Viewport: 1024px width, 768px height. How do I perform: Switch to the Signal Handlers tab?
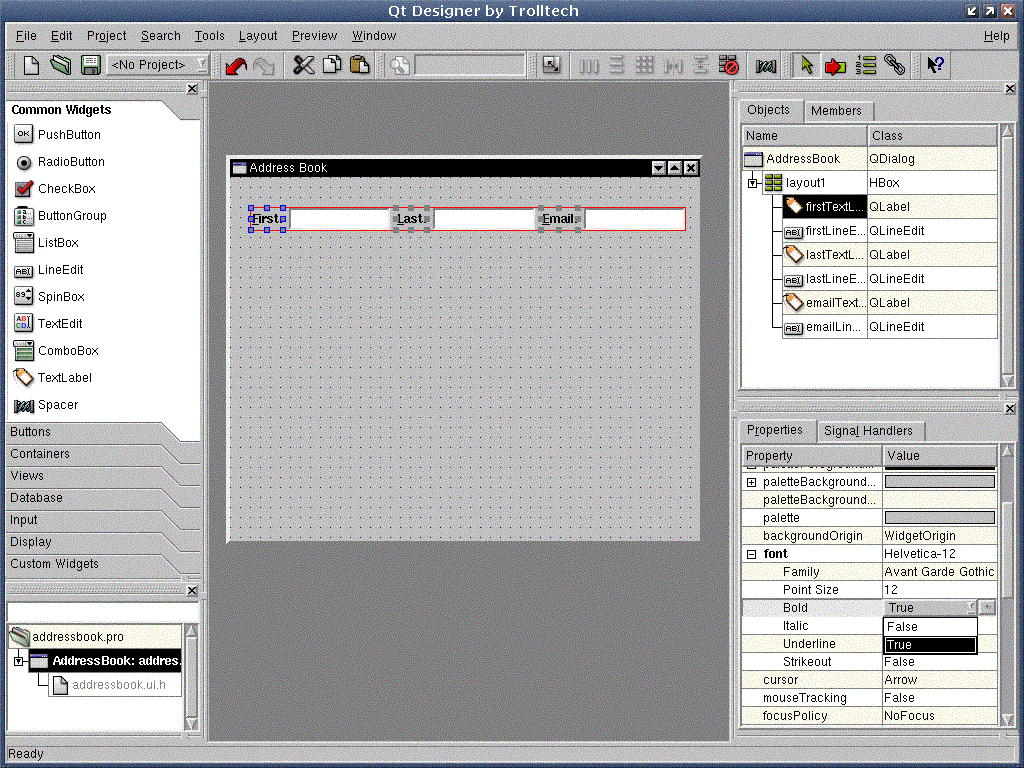click(867, 431)
